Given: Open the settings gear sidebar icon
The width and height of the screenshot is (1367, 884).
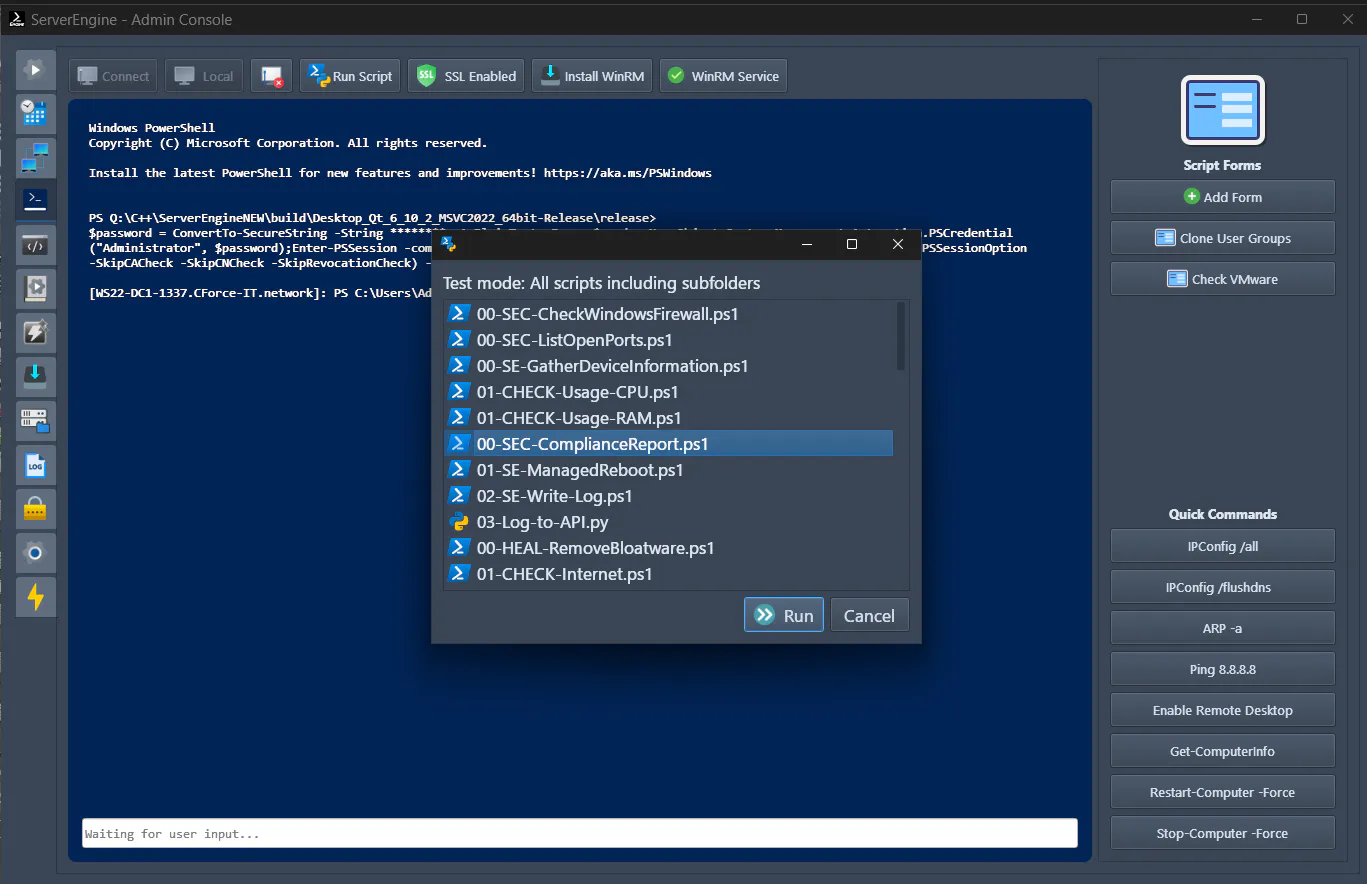Looking at the screenshot, I should pyautogui.click(x=36, y=553).
